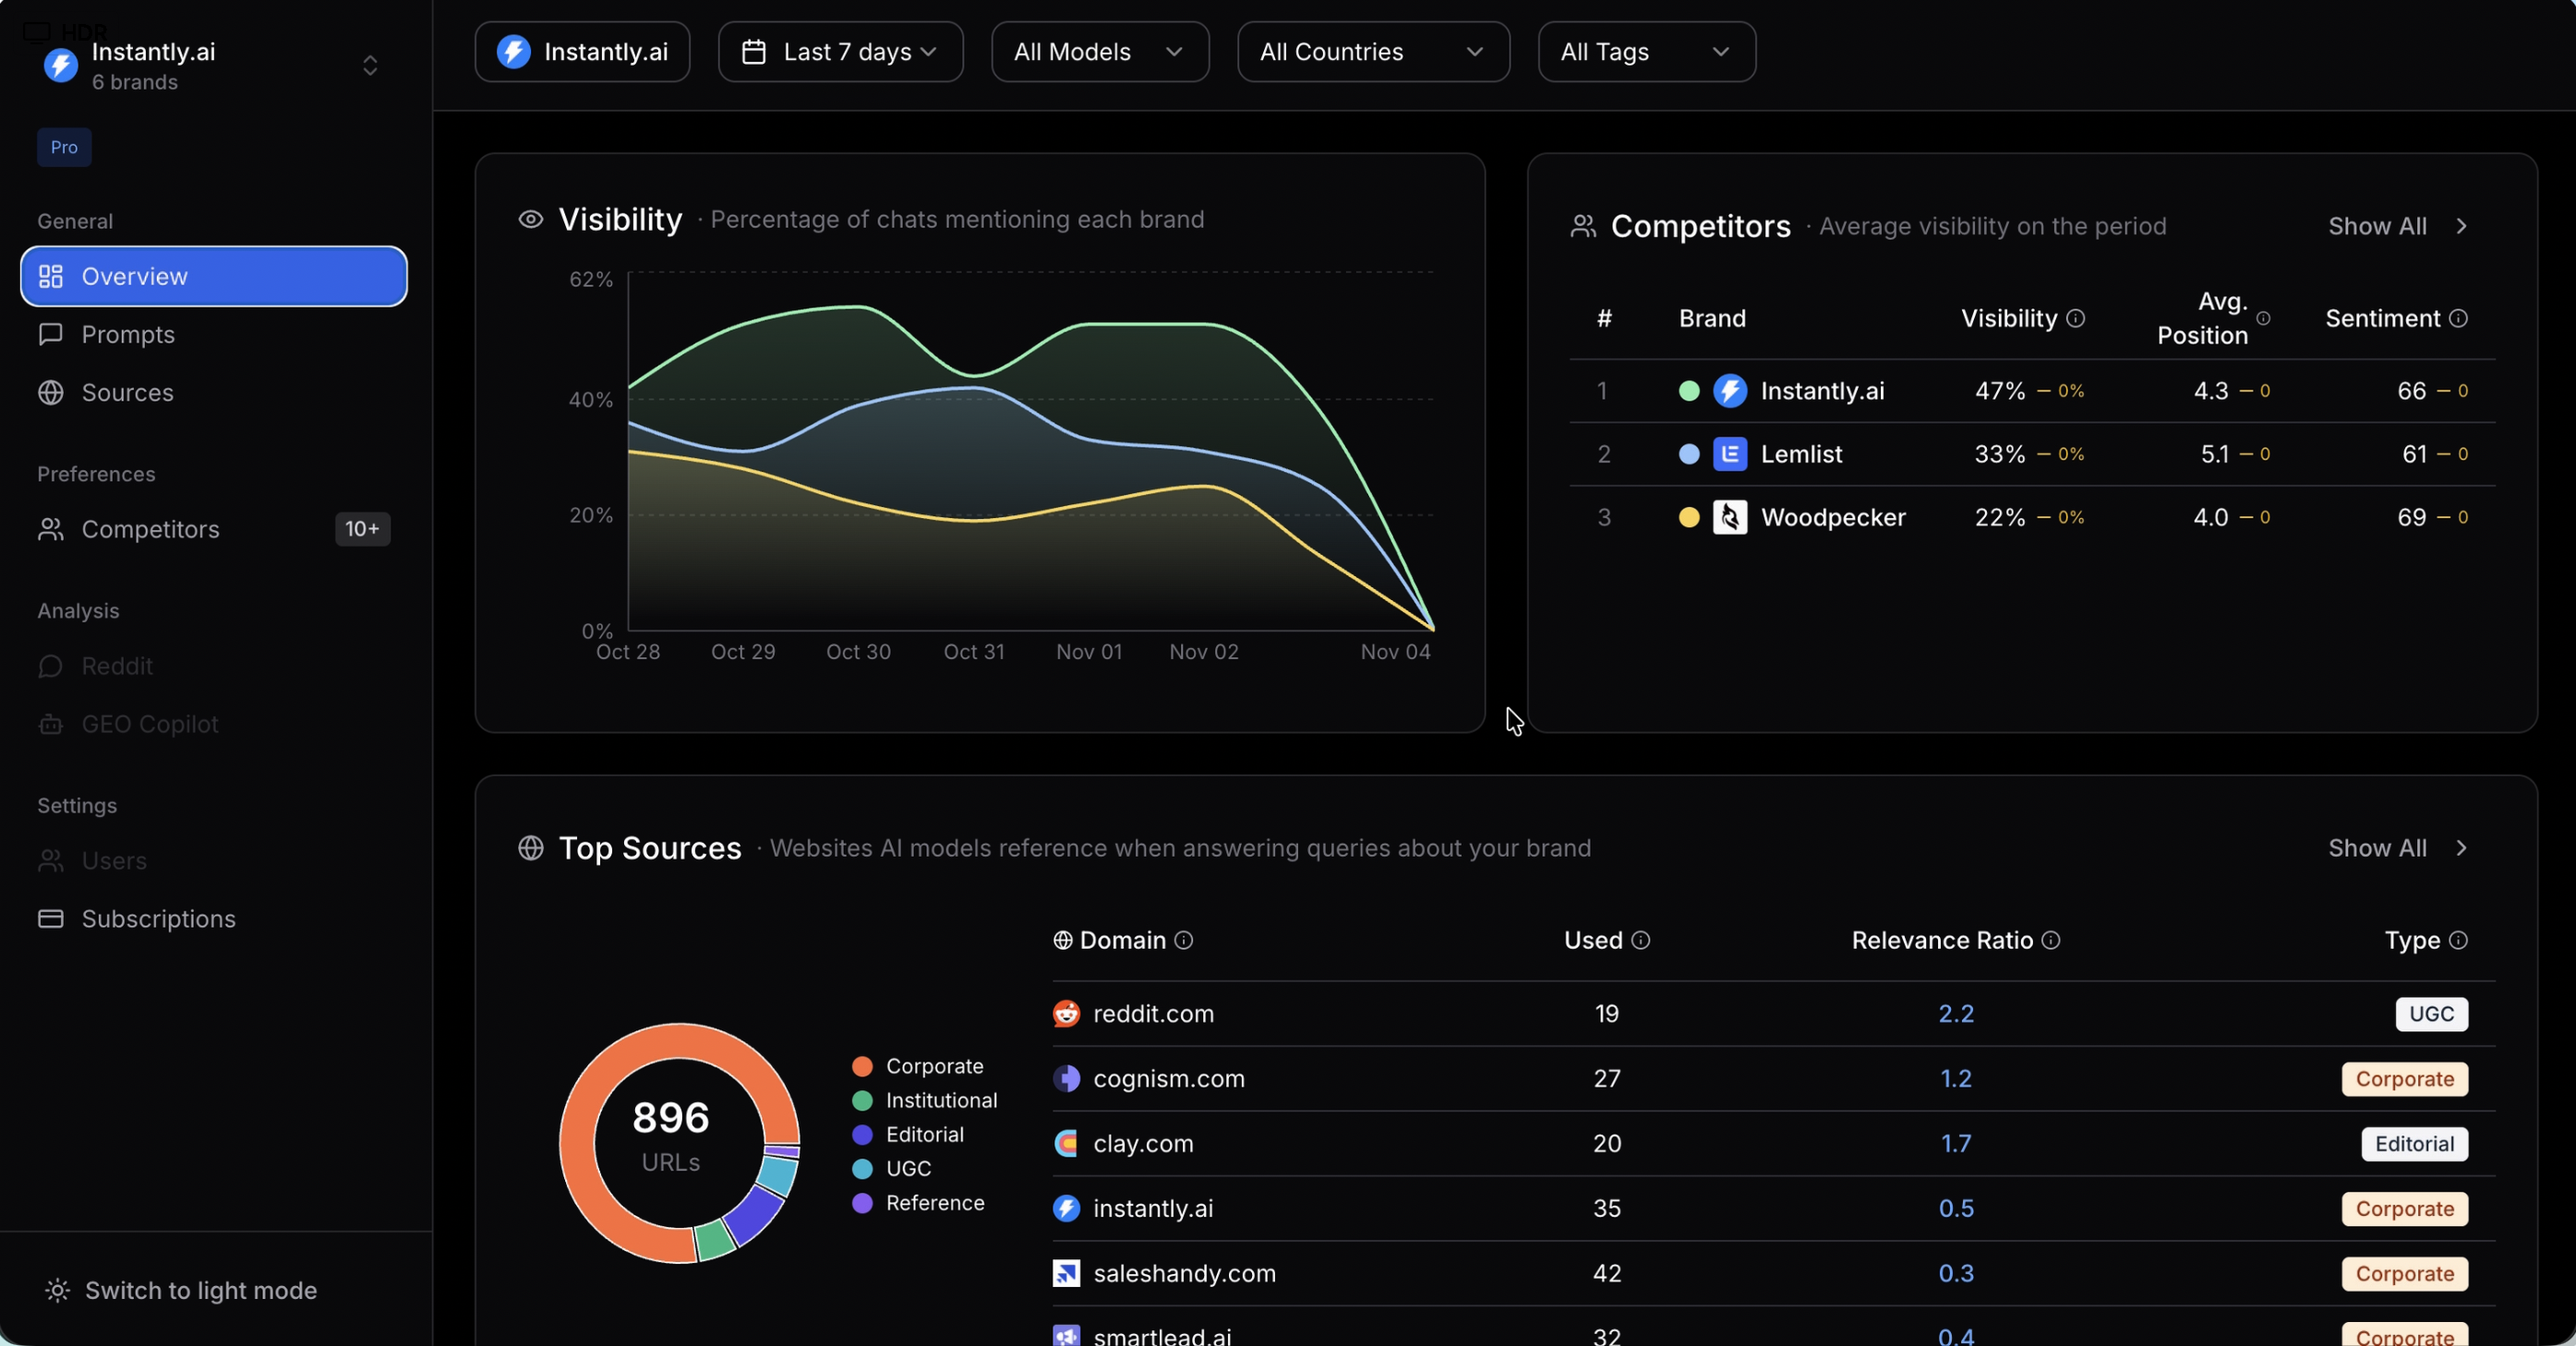Open the reddit.com source row
This screenshot has width=2576, height=1346.
(1773, 1014)
